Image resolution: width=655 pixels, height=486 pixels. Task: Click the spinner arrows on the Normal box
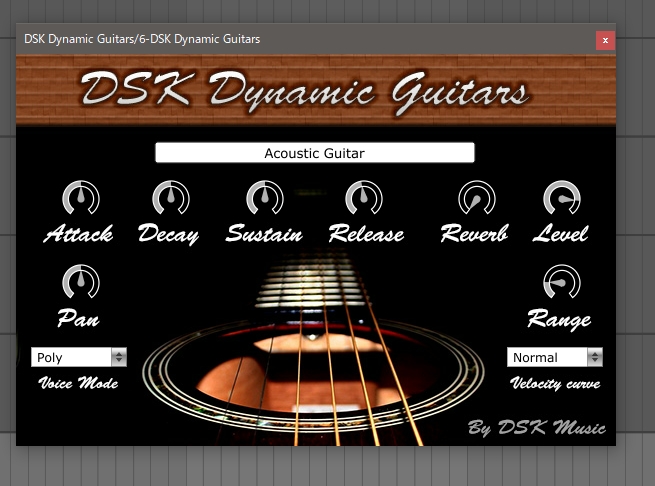pos(595,357)
